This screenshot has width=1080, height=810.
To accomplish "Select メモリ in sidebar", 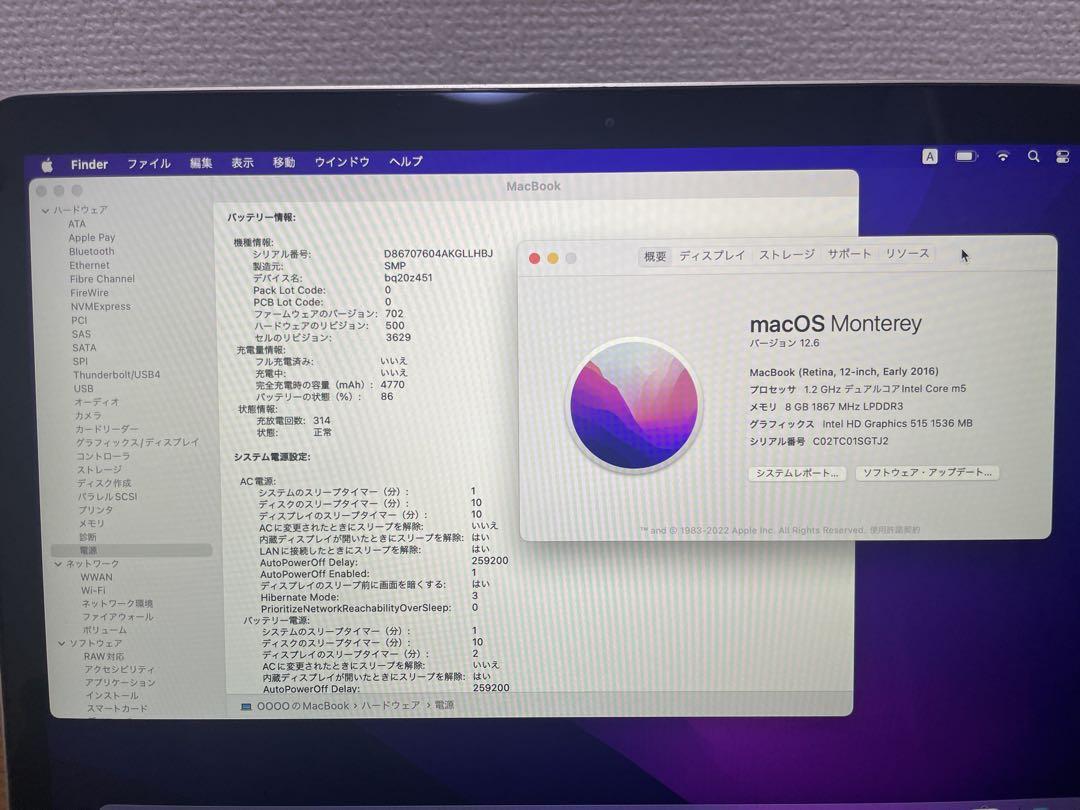I will tap(92, 523).
